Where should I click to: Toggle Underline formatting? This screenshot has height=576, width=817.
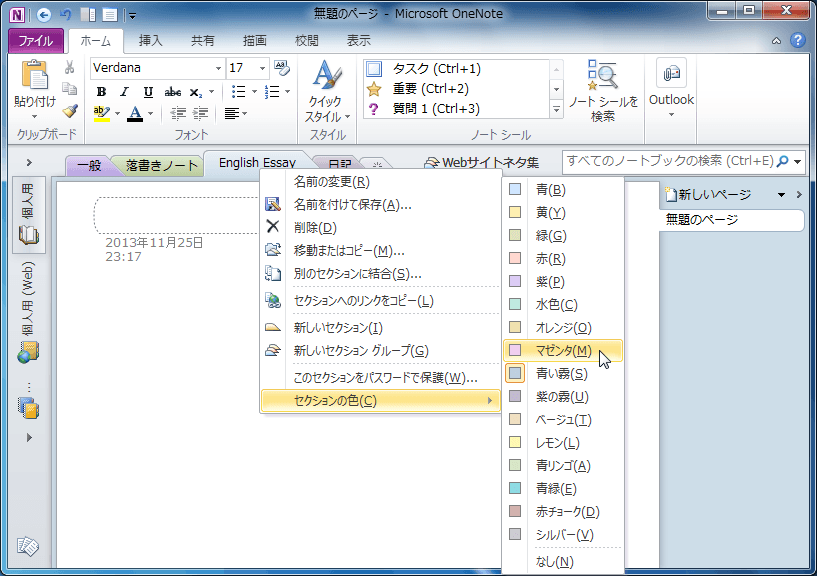(148, 92)
